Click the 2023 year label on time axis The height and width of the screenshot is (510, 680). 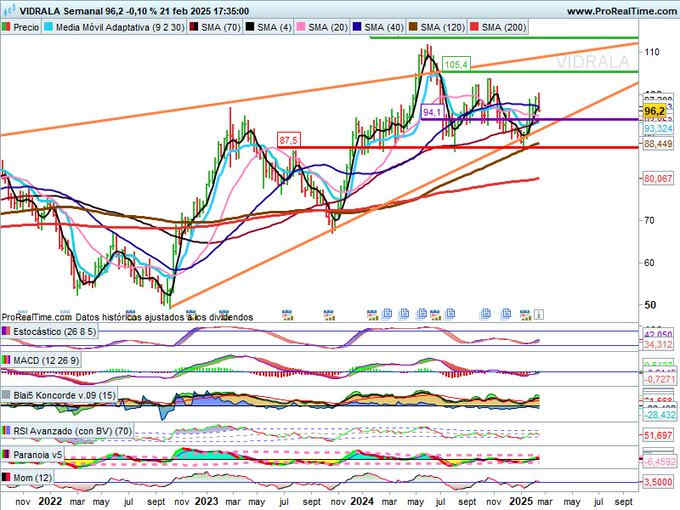(206, 501)
